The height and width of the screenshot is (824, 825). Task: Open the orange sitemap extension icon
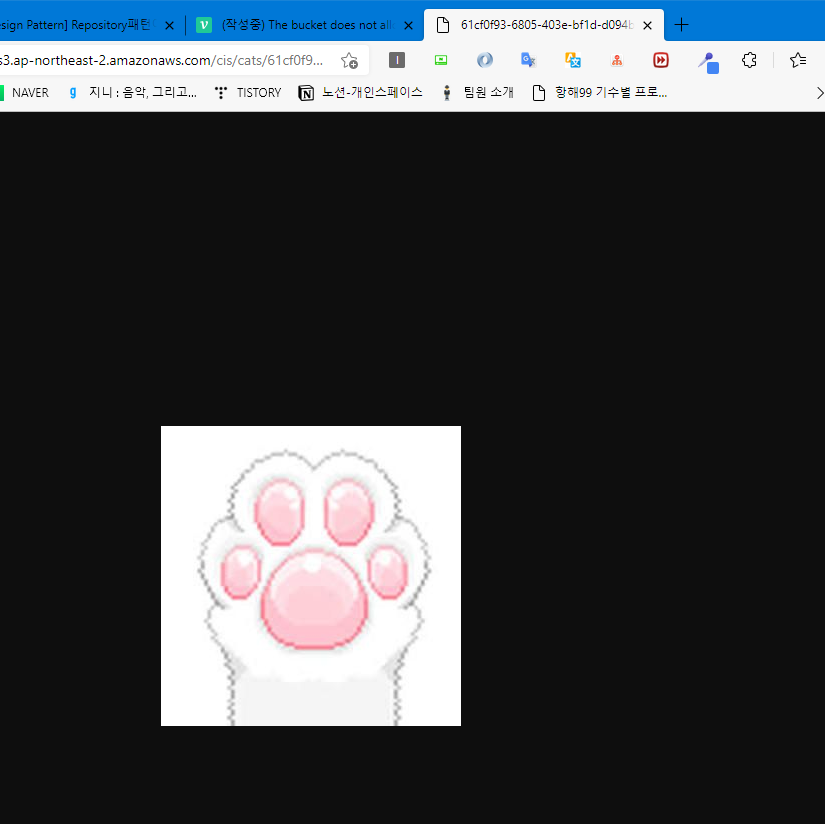point(617,61)
